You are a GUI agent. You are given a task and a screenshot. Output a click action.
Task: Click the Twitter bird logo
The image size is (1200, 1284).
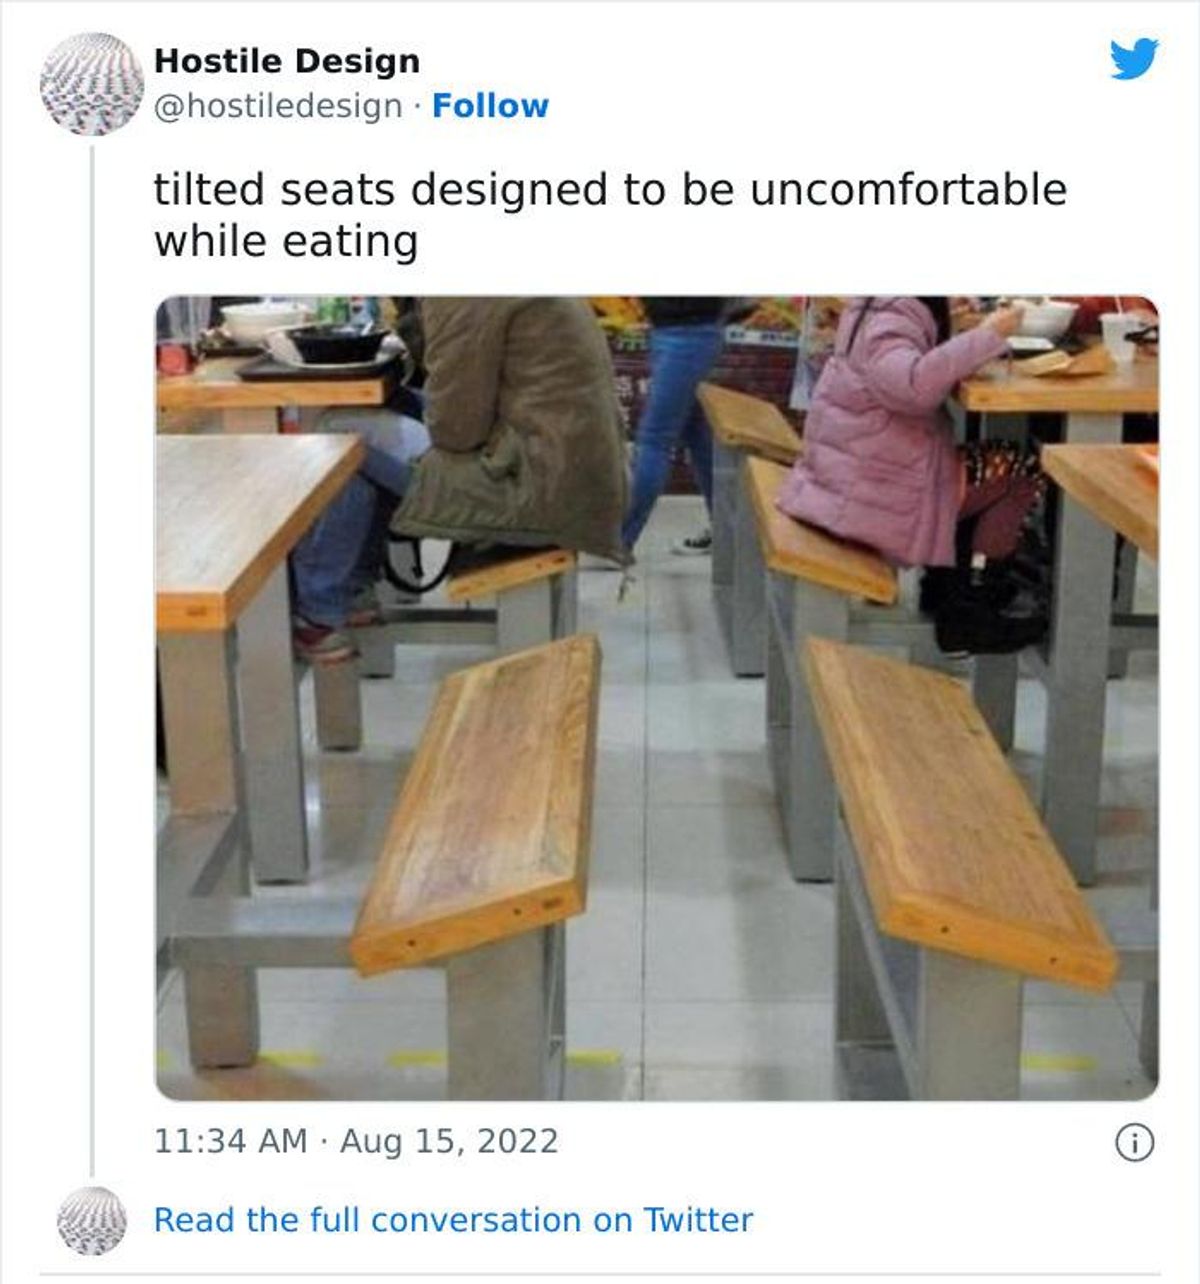click(x=1134, y=59)
